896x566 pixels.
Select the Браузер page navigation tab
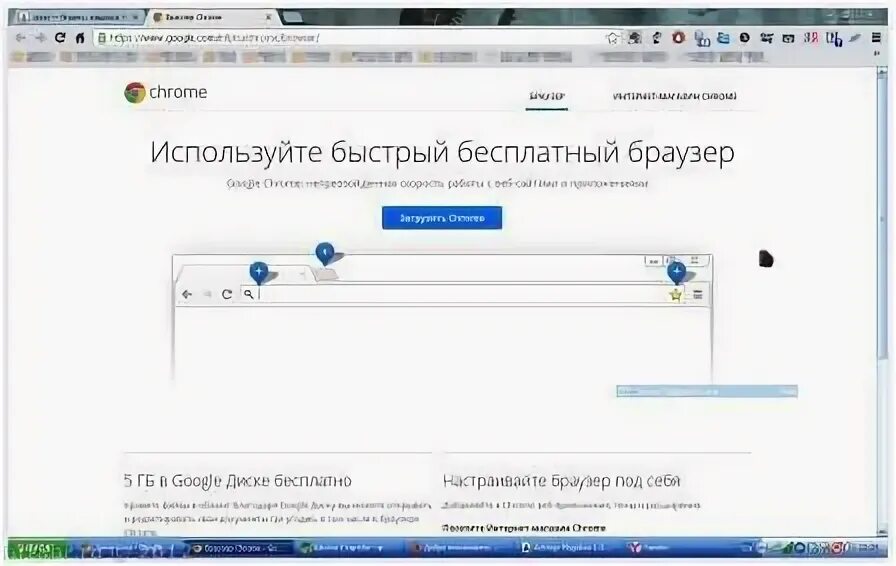[x=547, y=96]
